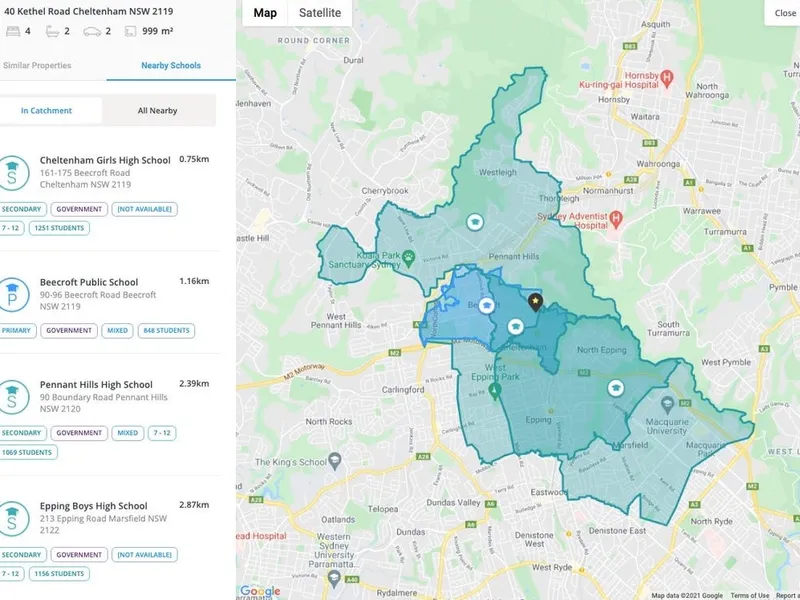Screen dimensions: 800x600
Task: Click the 1069 STUDENTS tag
Action: (x=27, y=452)
